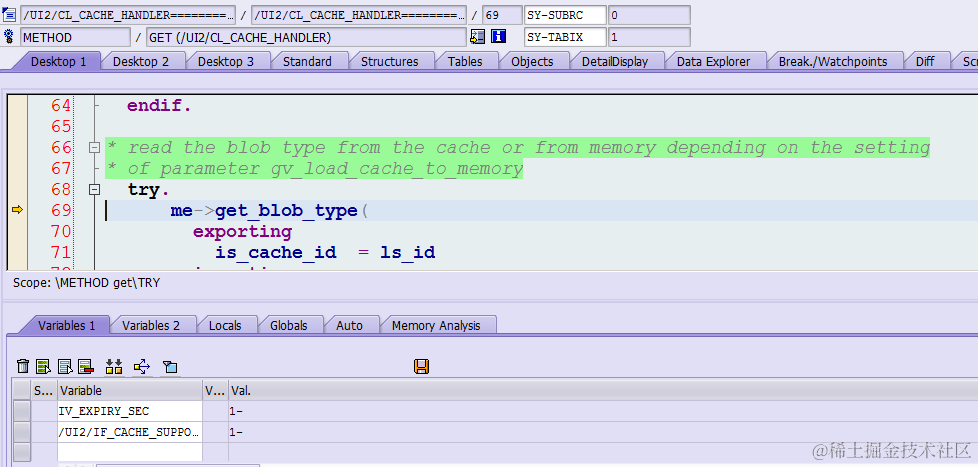Click the SY-SUBRC value field showing 0
The image size is (978, 467).
tap(649, 14)
